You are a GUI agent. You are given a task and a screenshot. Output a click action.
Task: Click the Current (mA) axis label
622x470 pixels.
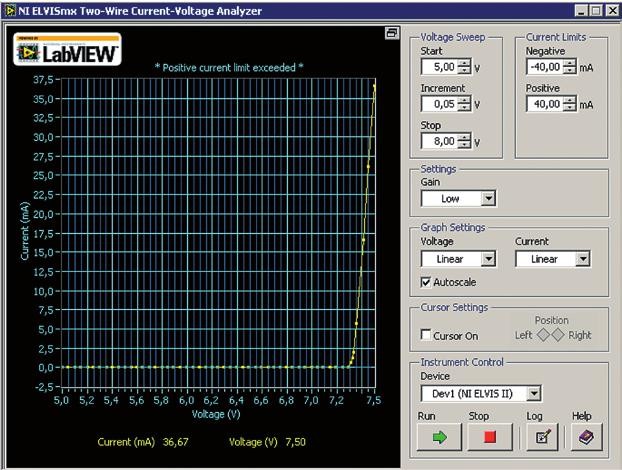pyautogui.click(x=25, y=231)
